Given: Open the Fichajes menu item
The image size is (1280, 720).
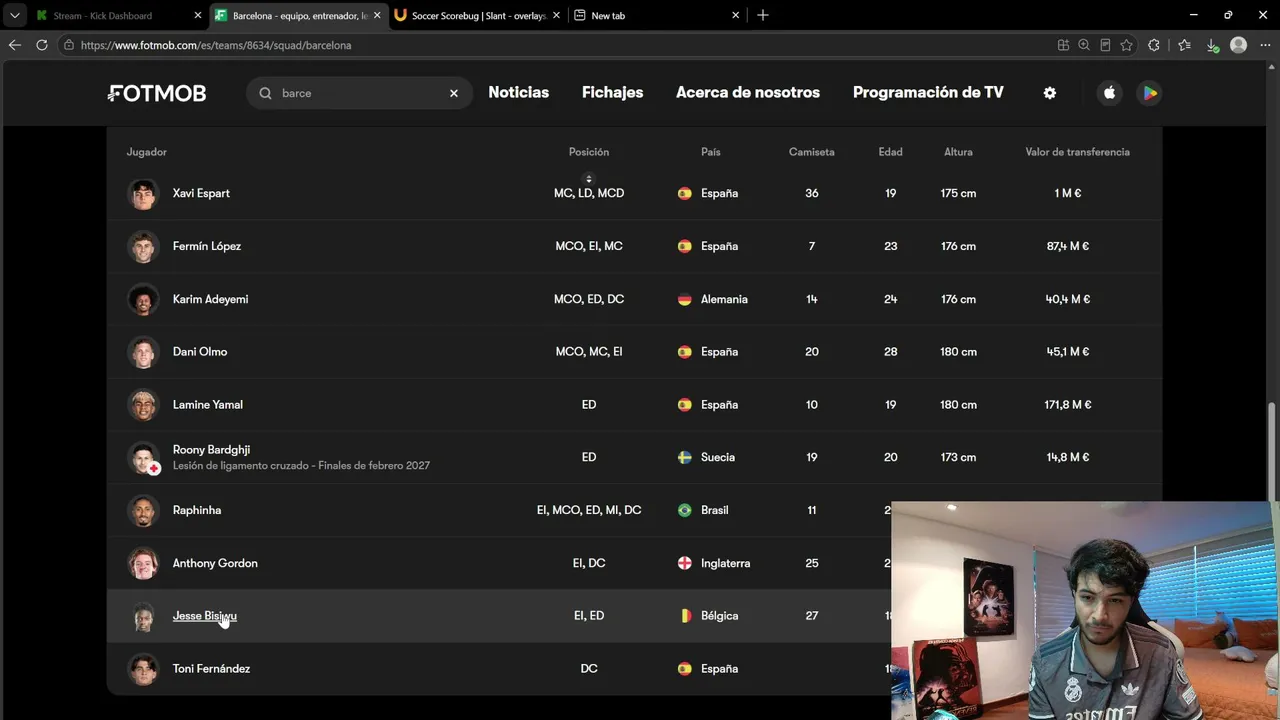Looking at the screenshot, I should coord(612,92).
